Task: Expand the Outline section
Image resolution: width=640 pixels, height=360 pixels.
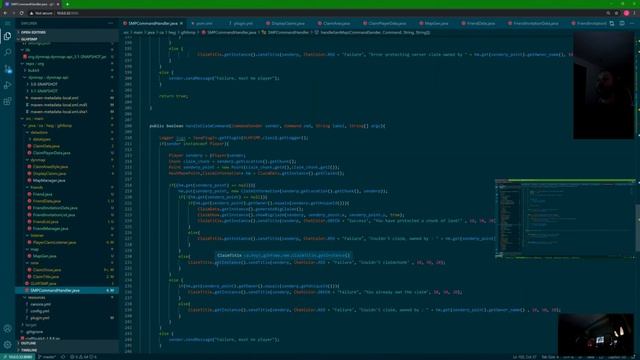Action: coord(67,343)
